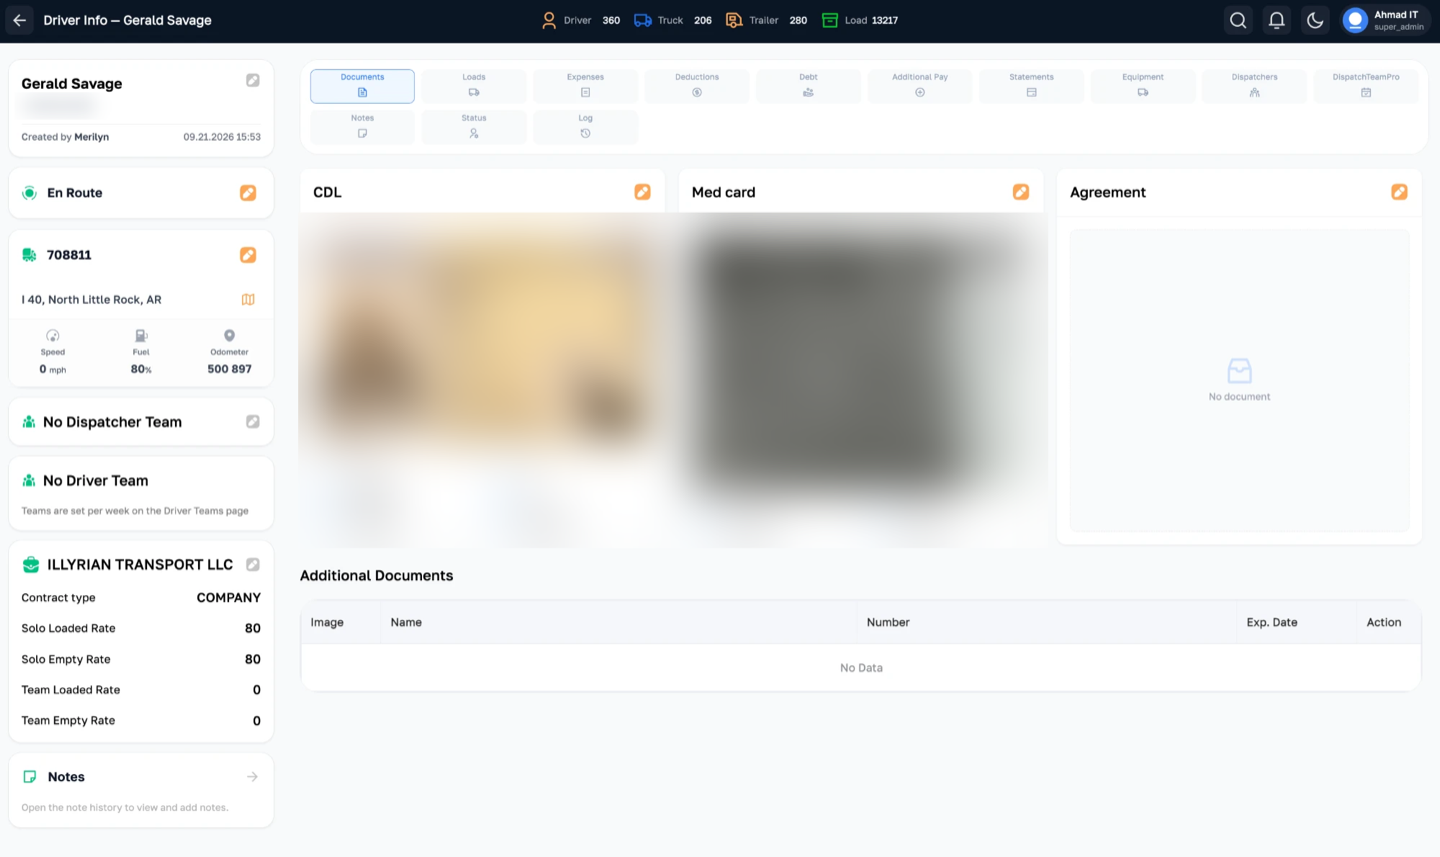Edit the En Route status
1440x857 pixels.
point(248,193)
